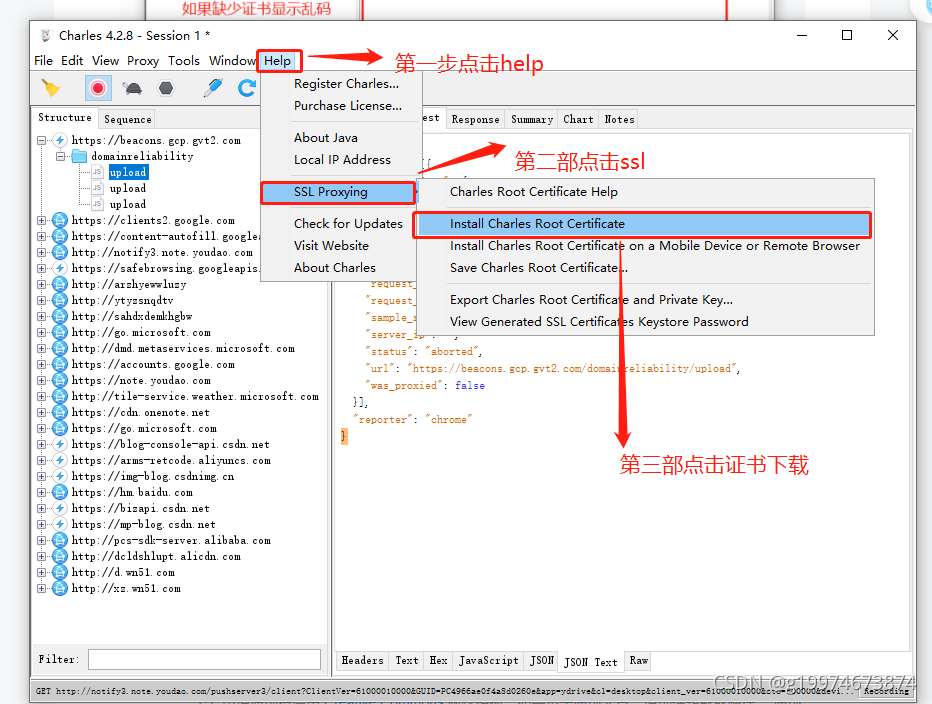This screenshot has height=704, width=932.
Task: Choose Purchase License... menu entry
Action: click(348, 106)
